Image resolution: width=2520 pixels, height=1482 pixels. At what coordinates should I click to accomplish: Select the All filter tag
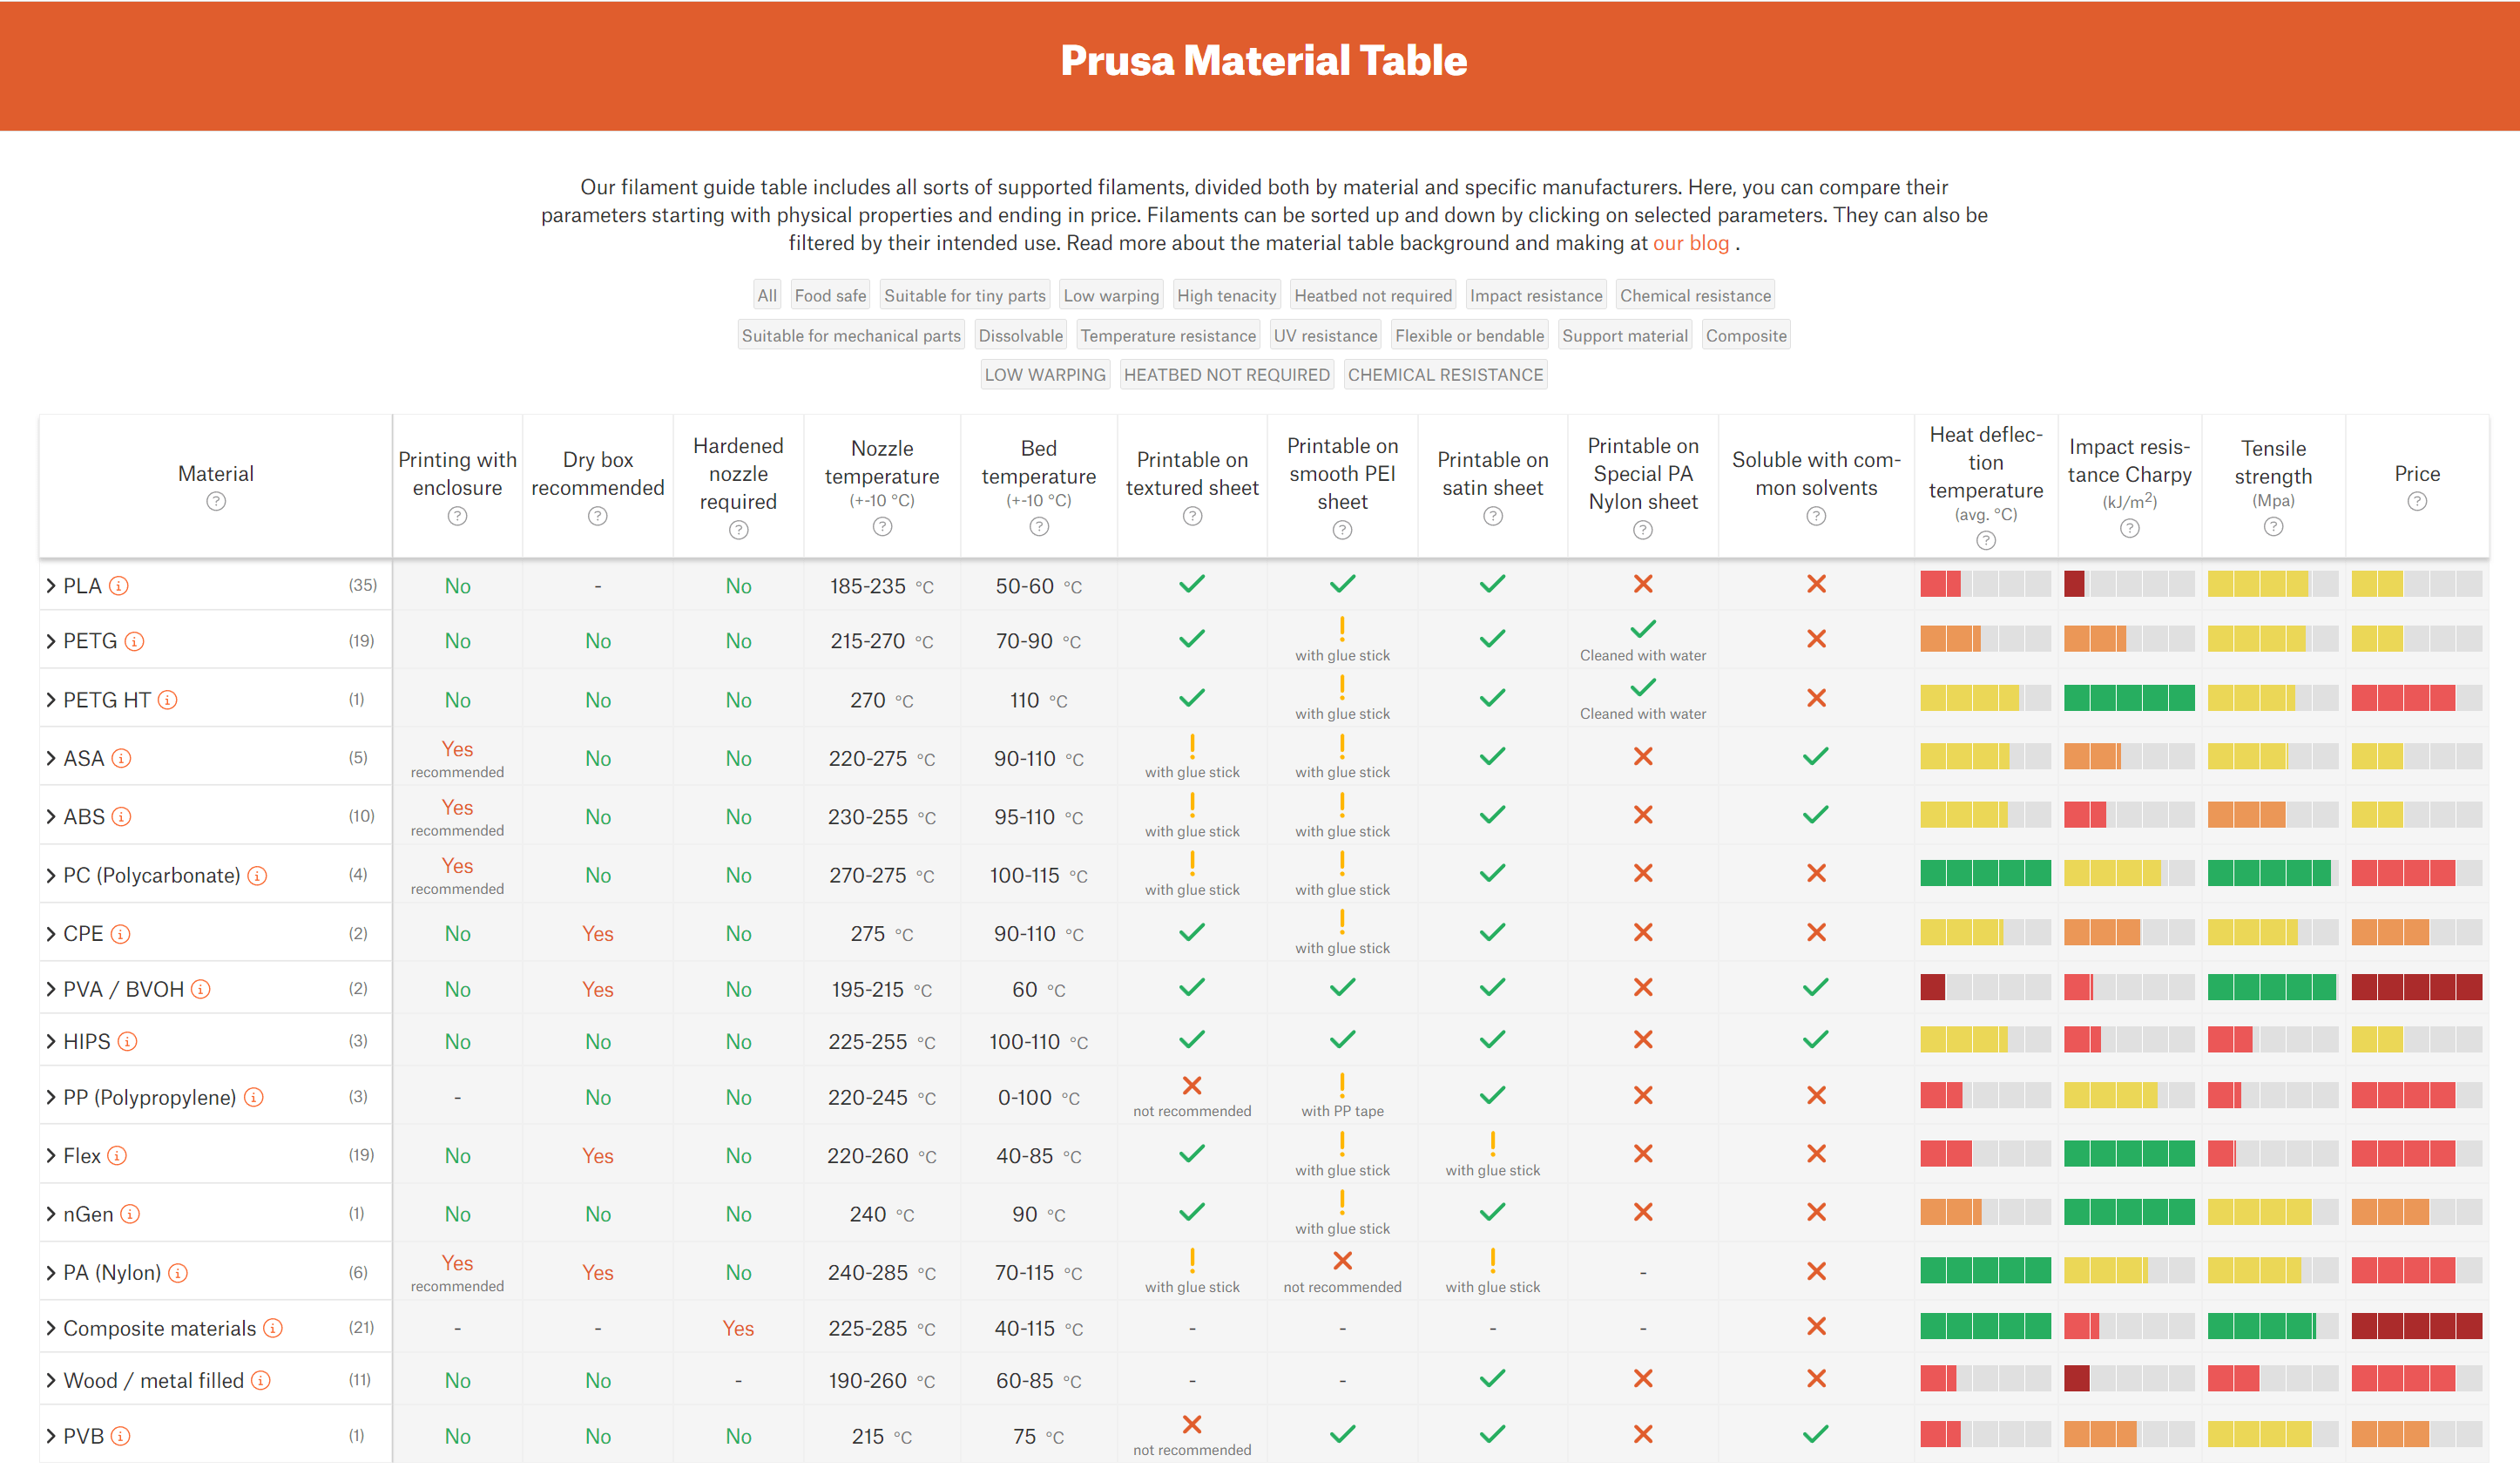(766, 296)
